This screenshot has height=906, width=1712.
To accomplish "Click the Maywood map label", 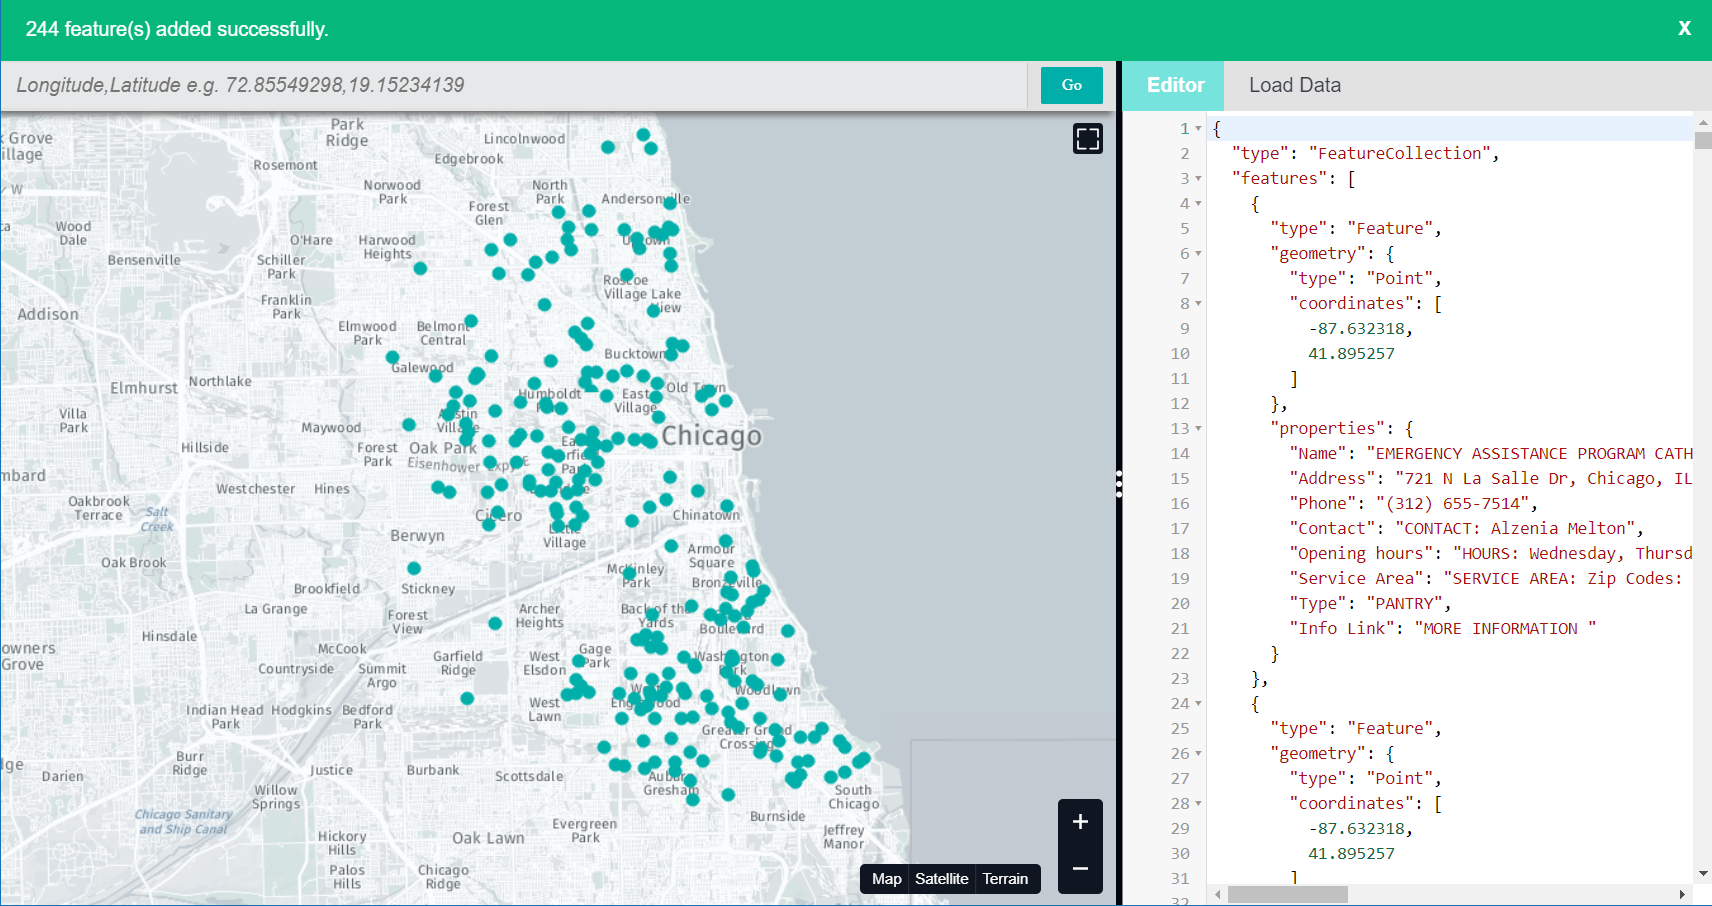I will (x=331, y=428).
